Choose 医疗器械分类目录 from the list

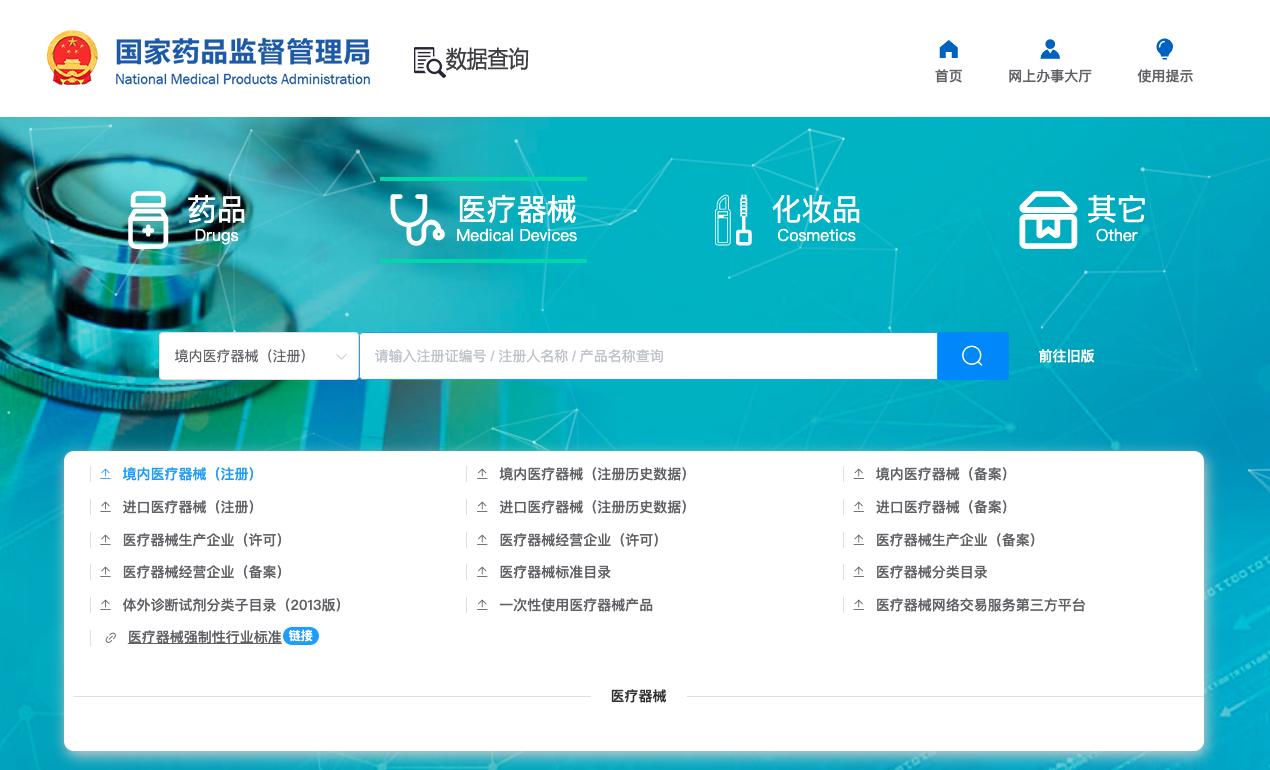(931, 572)
